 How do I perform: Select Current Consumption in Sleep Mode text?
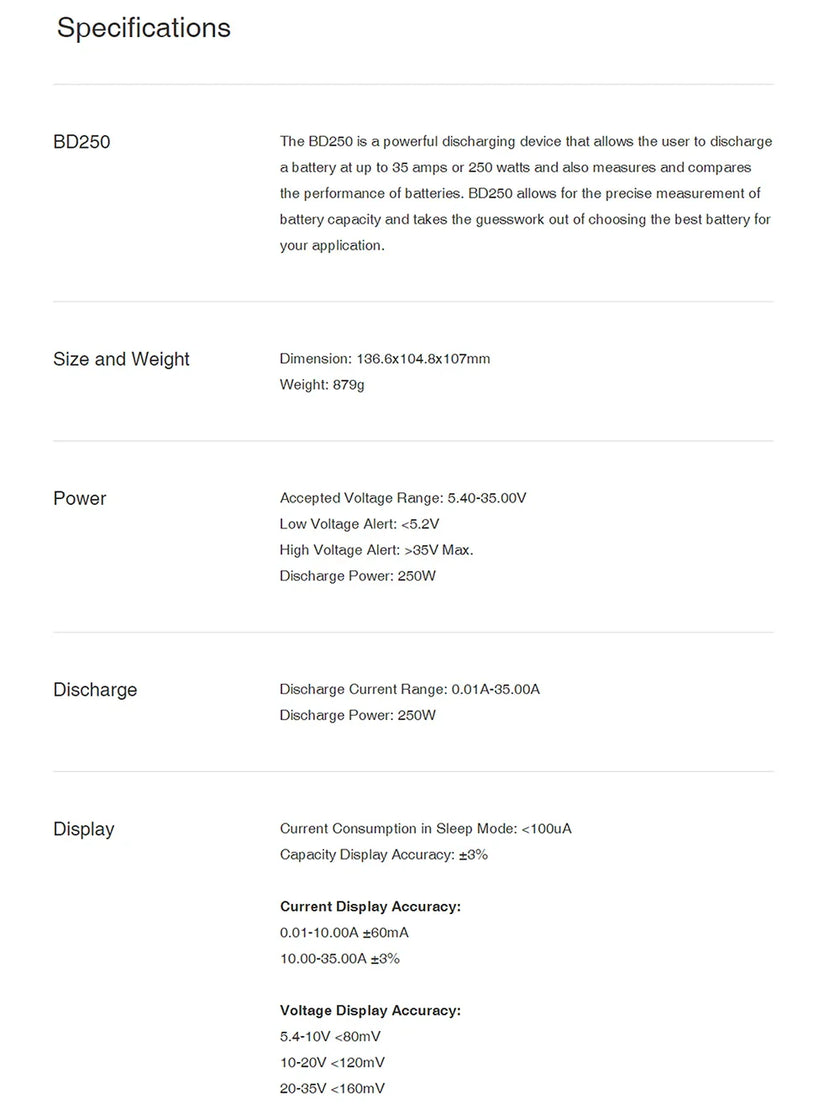pos(426,829)
